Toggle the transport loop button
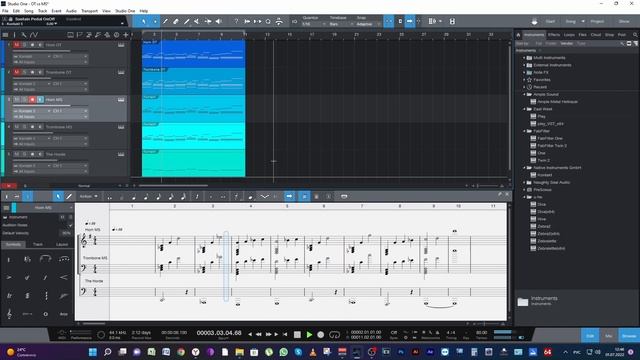The width and height of the screenshot is (640, 360). click(334, 335)
